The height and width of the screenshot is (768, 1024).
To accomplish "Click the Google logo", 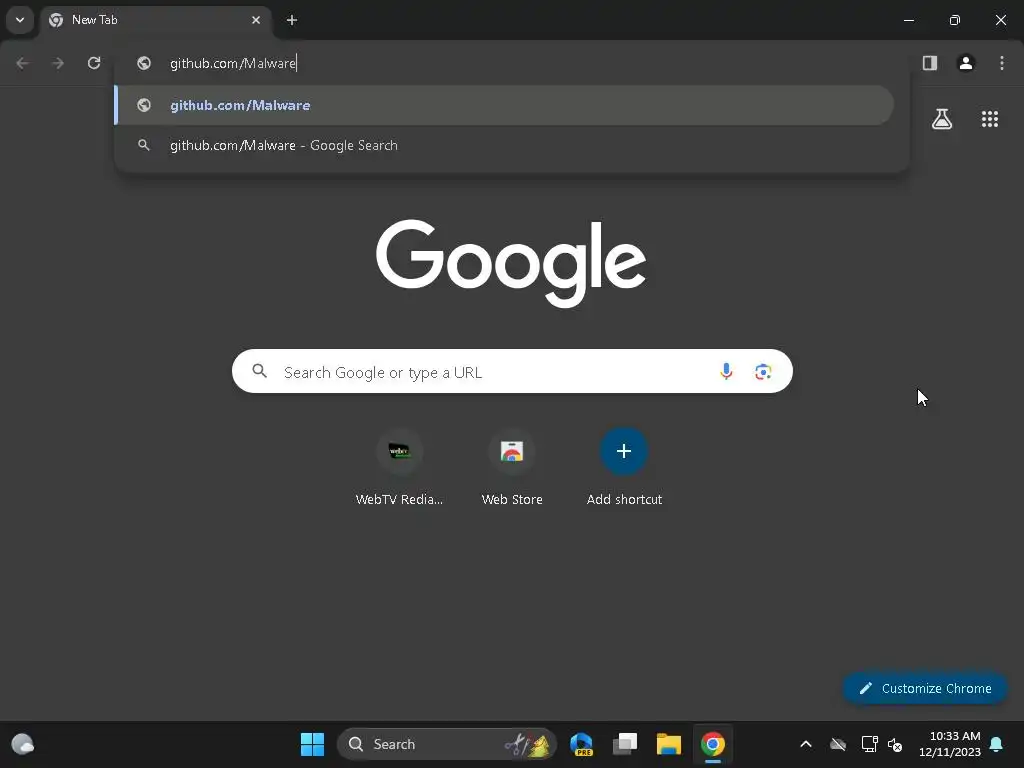I will pos(511,263).
